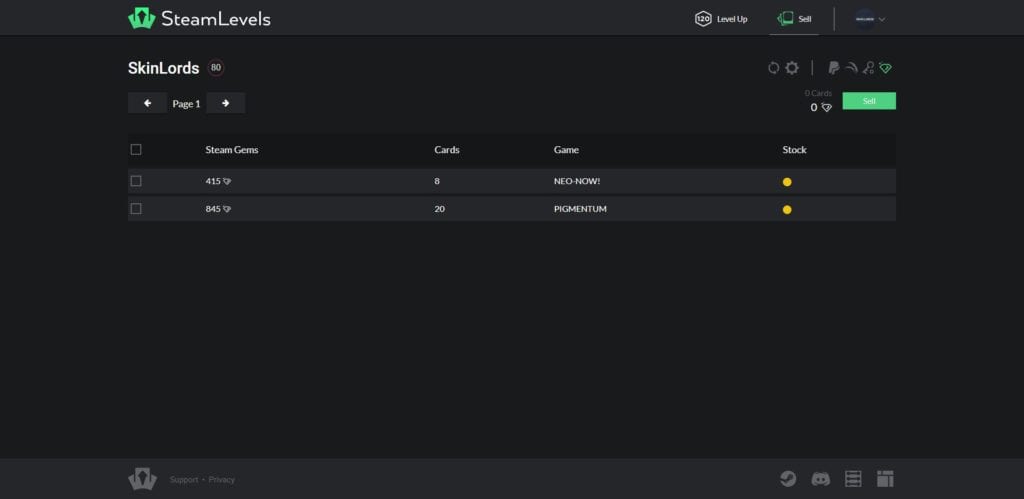Go to the previous page arrow

pyautogui.click(x=148, y=103)
